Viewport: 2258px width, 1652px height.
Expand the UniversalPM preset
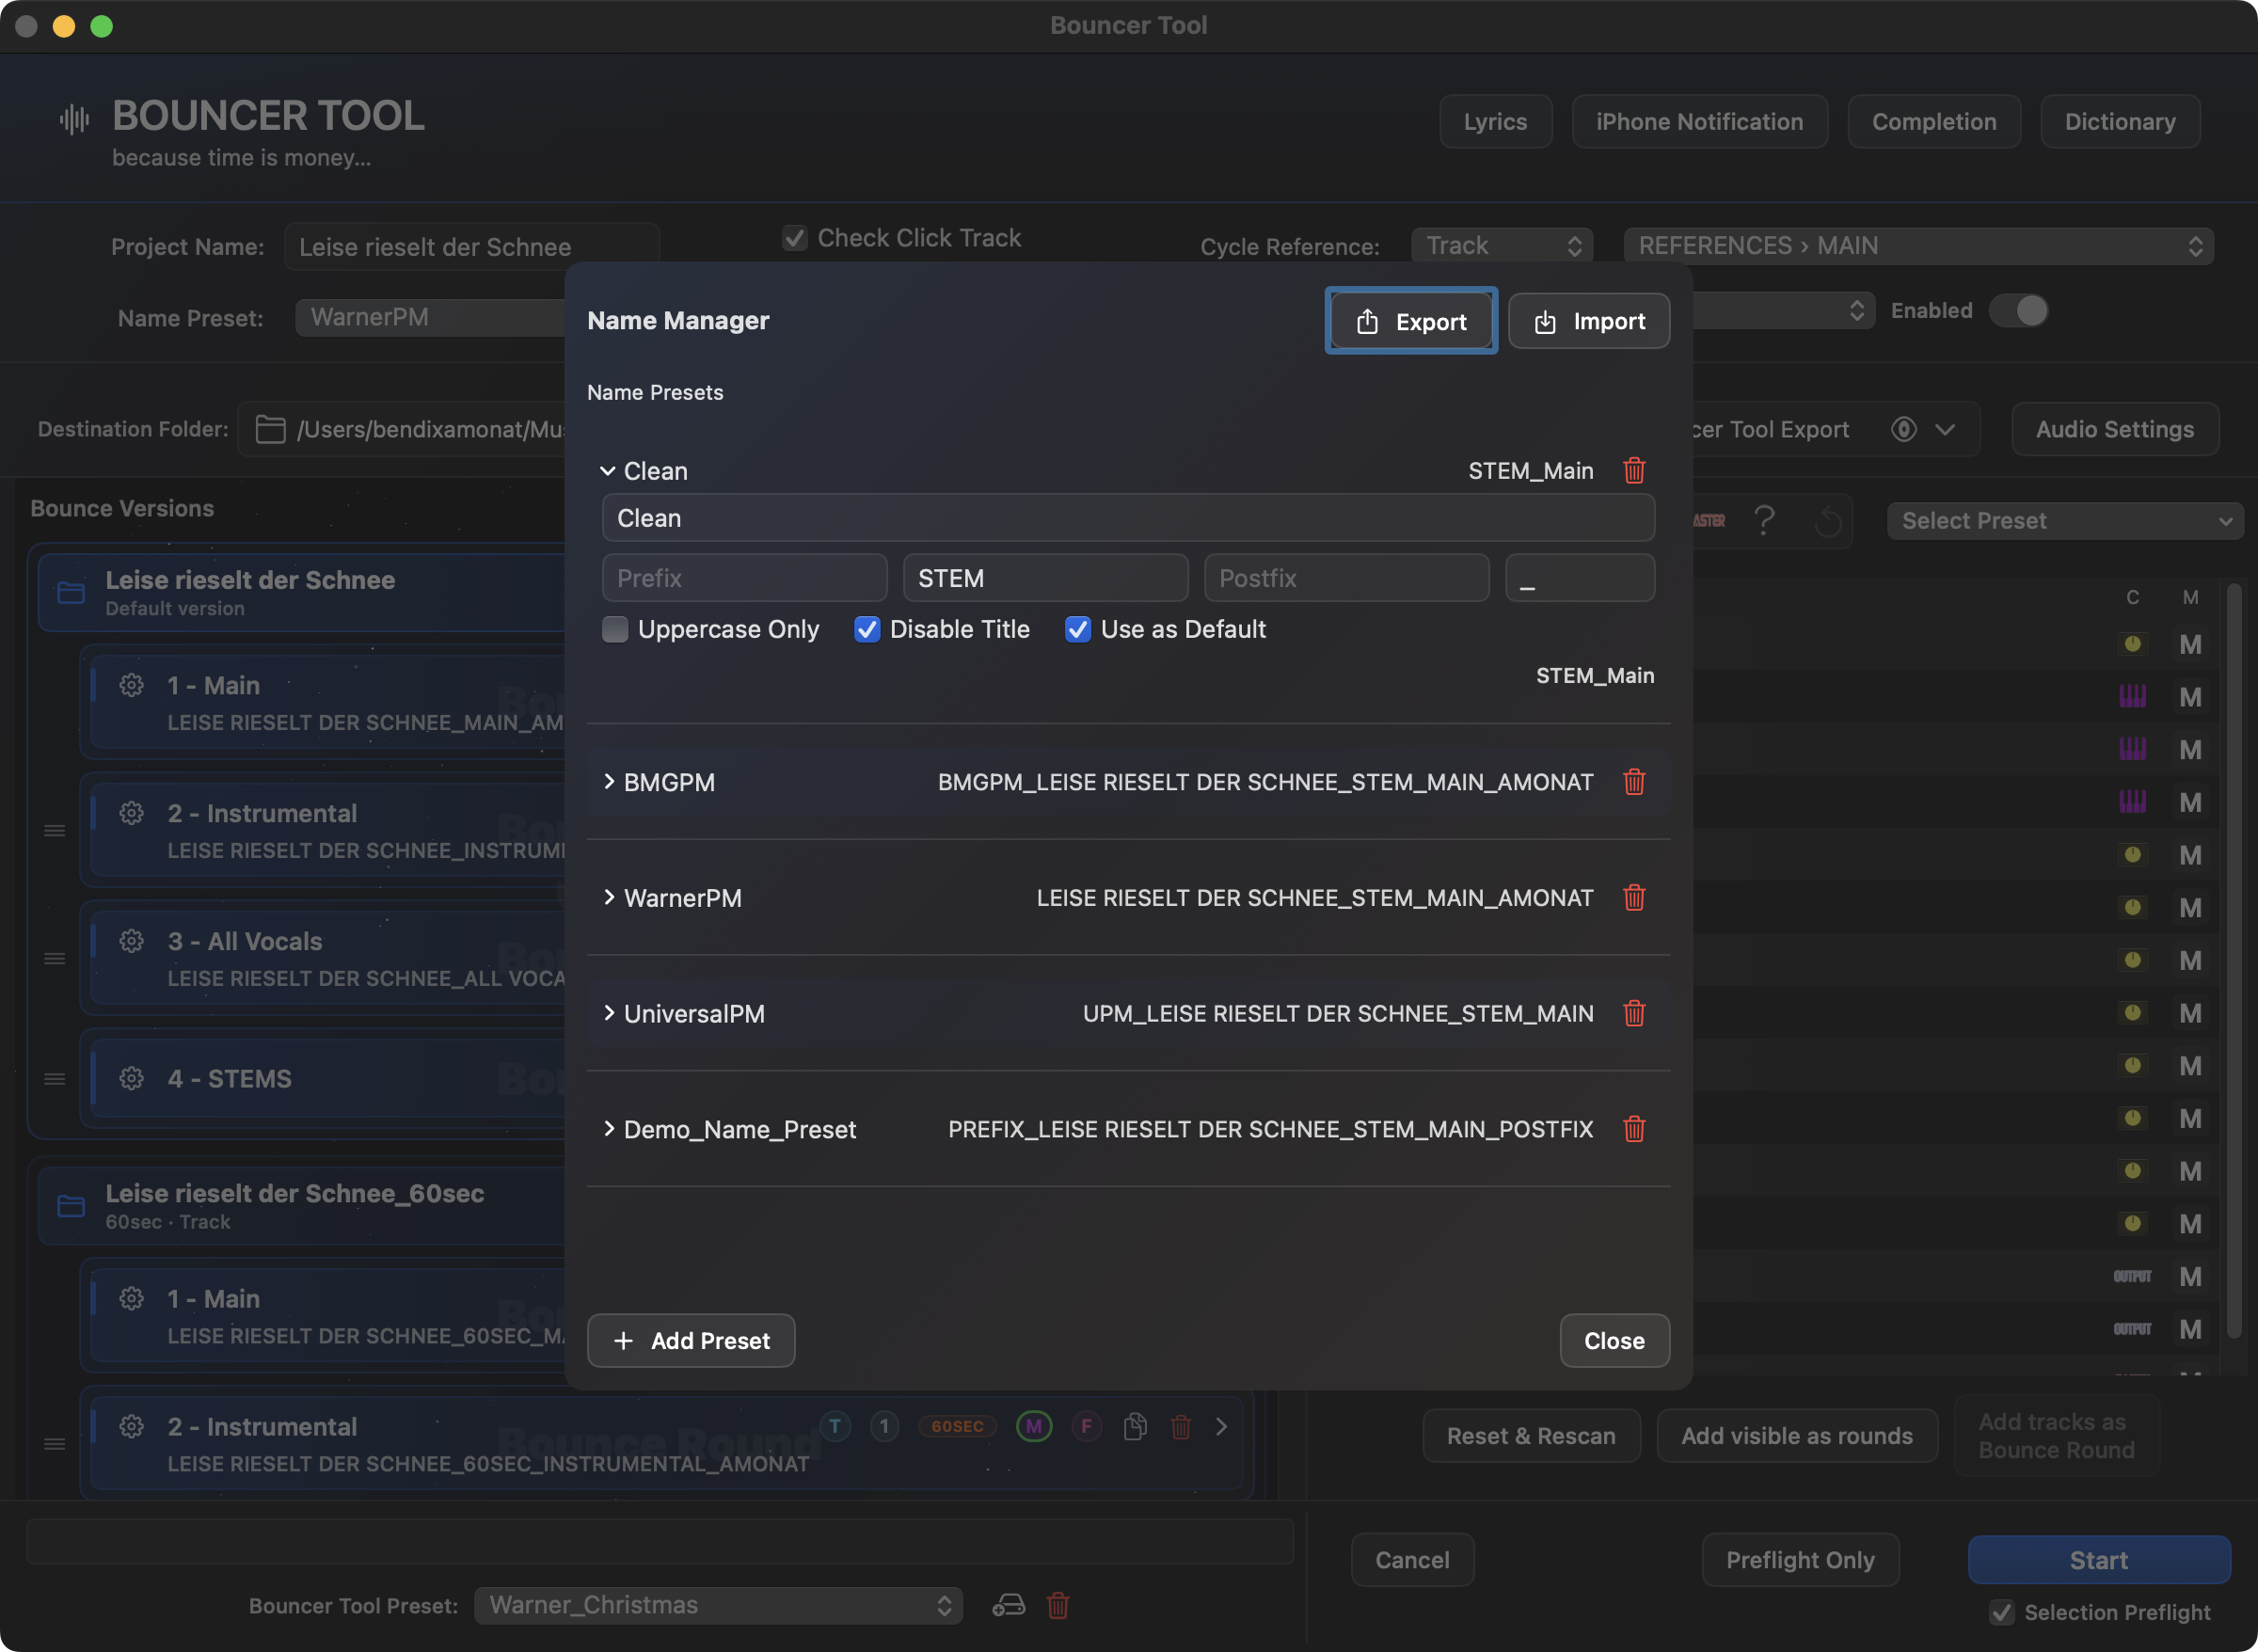pyautogui.click(x=608, y=1013)
